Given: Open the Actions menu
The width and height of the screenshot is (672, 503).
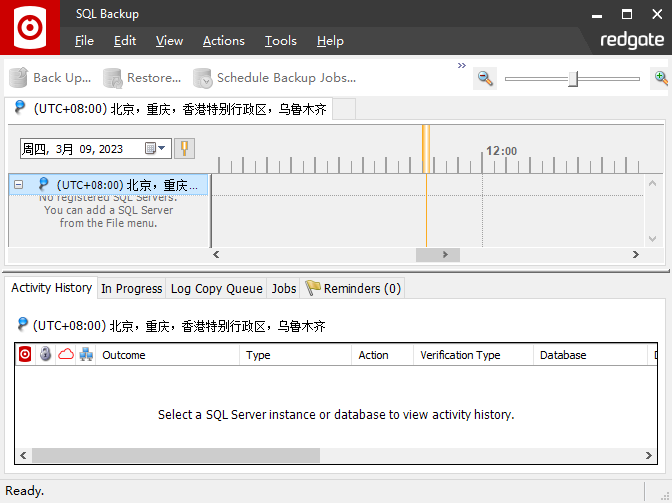Looking at the screenshot, I should 224,41.
